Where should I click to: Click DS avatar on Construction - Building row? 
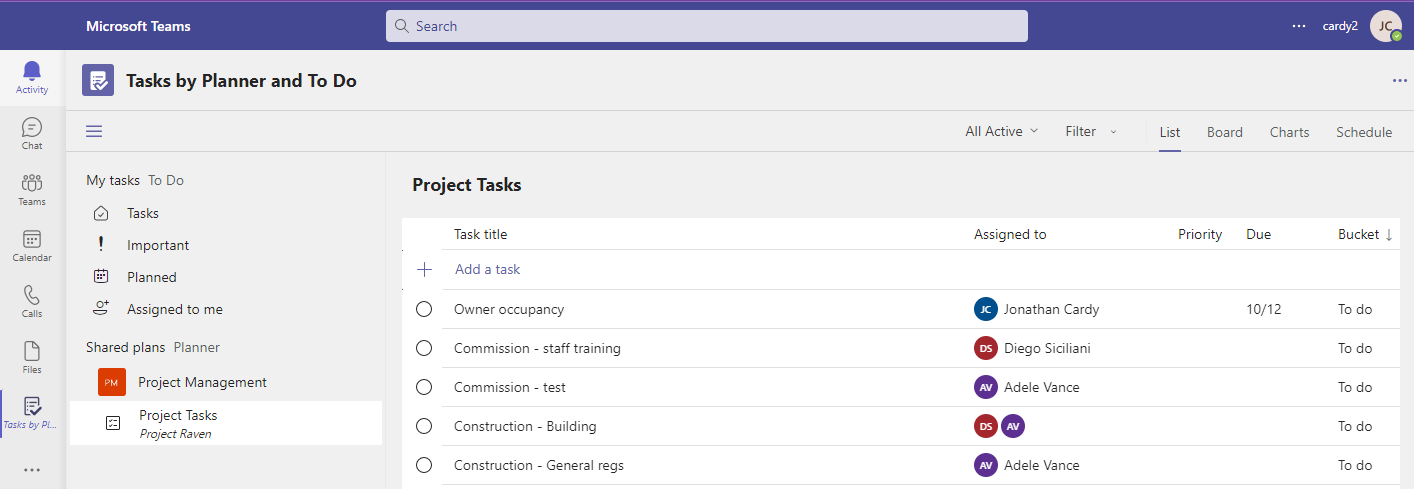pyautogui.click(x=986, y=426)
